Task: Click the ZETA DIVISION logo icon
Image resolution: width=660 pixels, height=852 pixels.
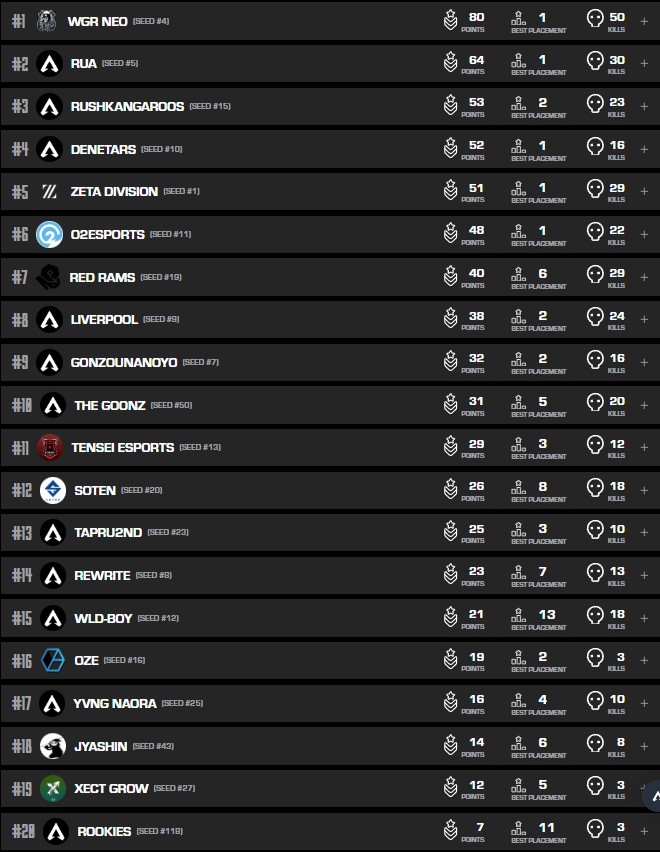Action: [50, 191]
